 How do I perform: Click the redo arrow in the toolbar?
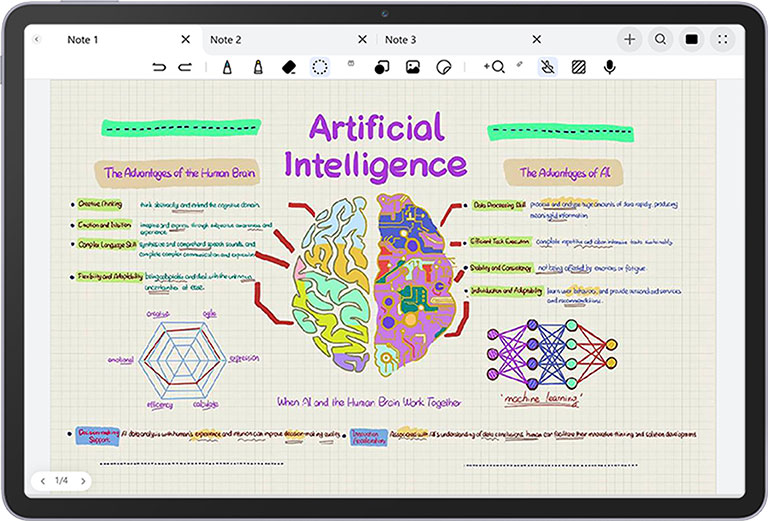click(185, 67)
